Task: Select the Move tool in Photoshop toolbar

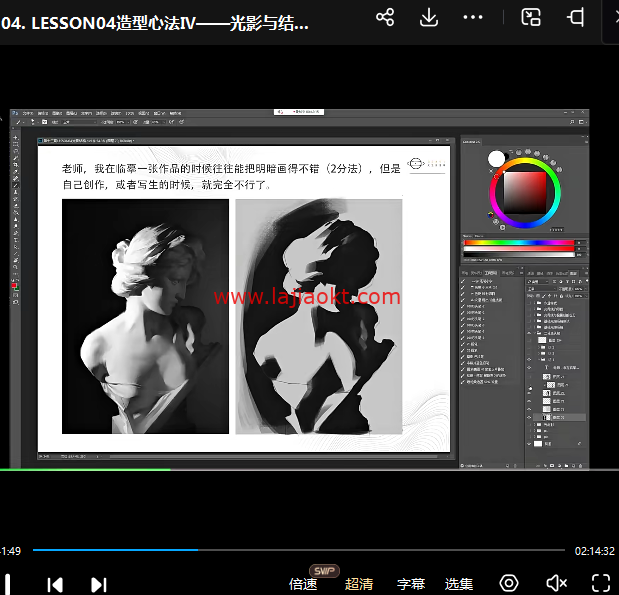Action: 16,138
